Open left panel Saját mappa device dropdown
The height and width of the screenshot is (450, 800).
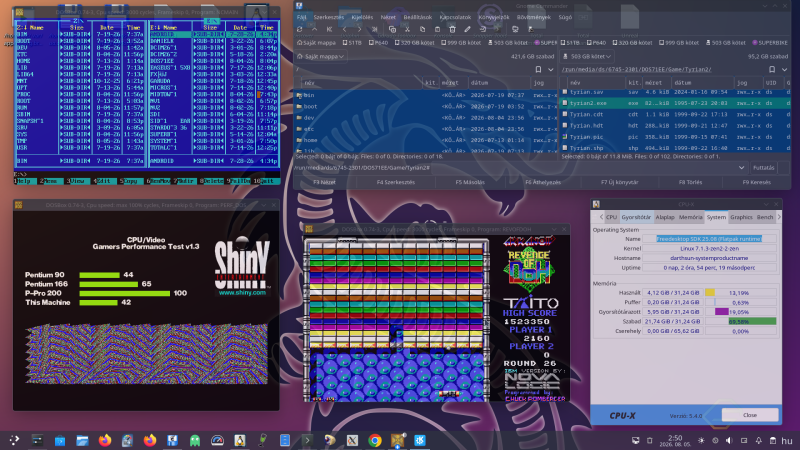(x=320, y=57)
